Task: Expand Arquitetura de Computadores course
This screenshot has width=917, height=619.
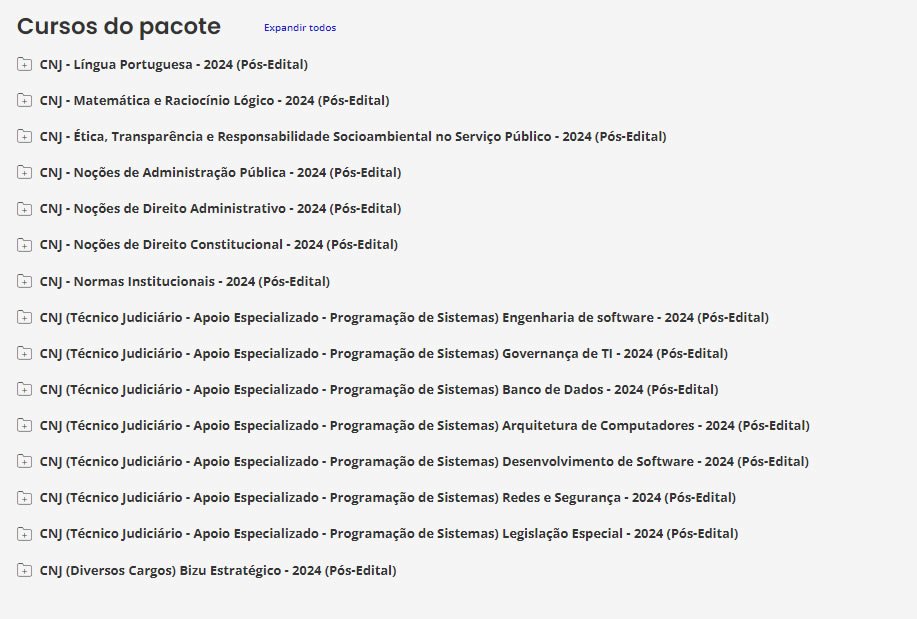Action: pos(24,426)
